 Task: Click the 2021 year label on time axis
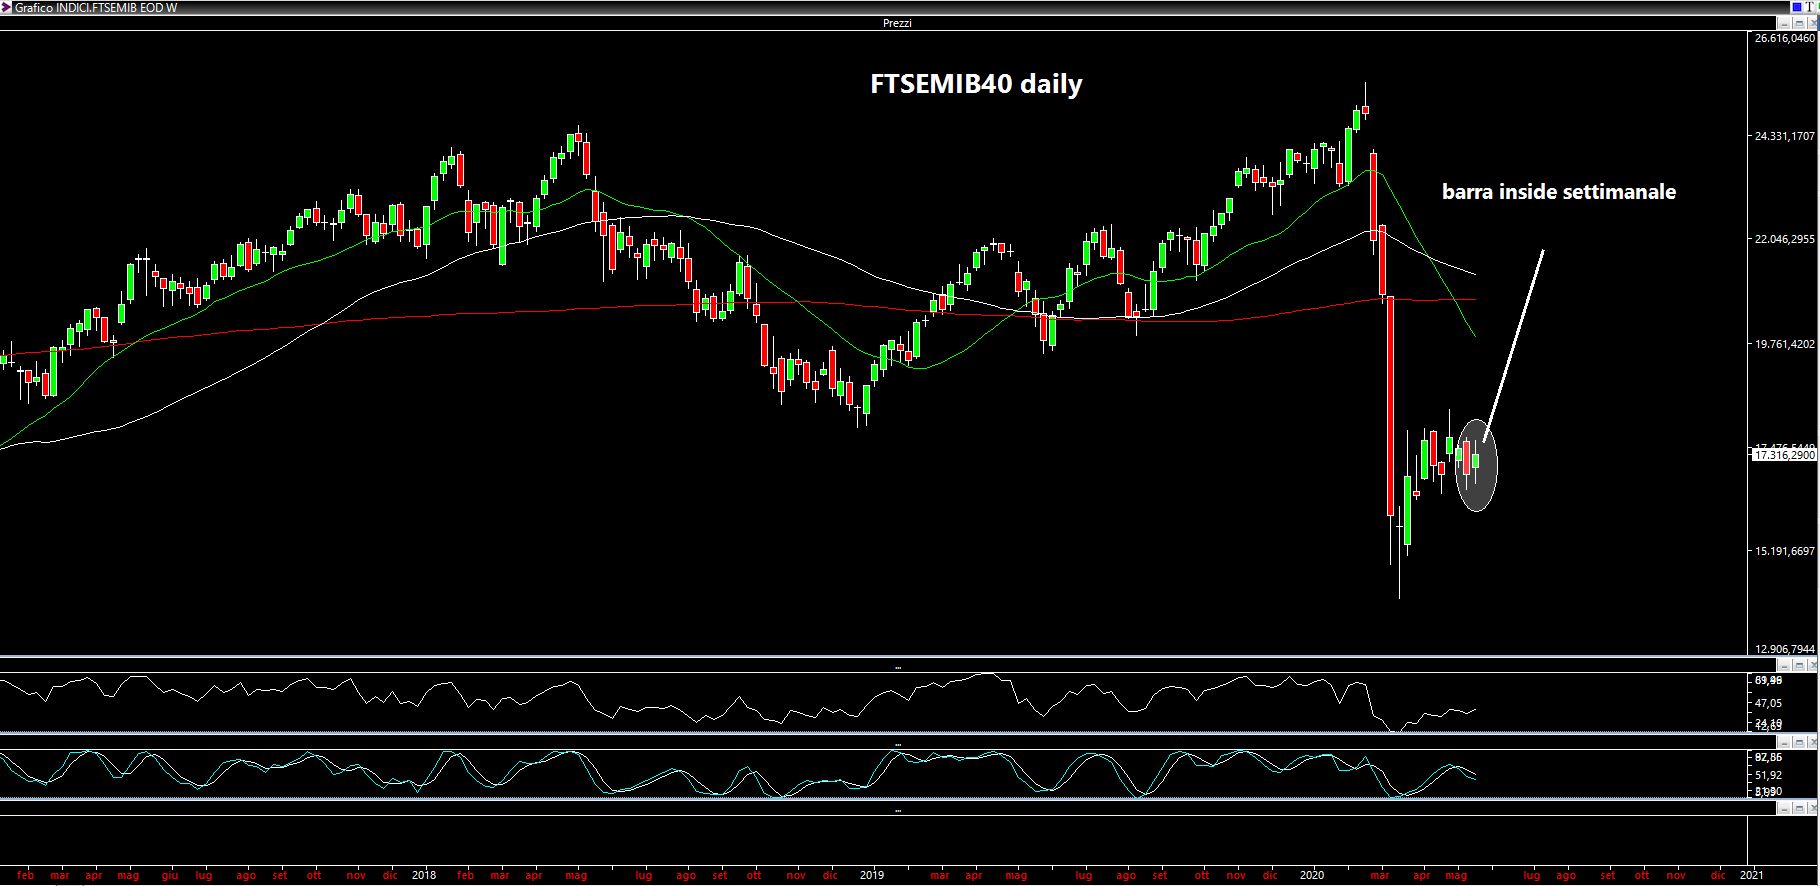click(x=1752, y=876)
